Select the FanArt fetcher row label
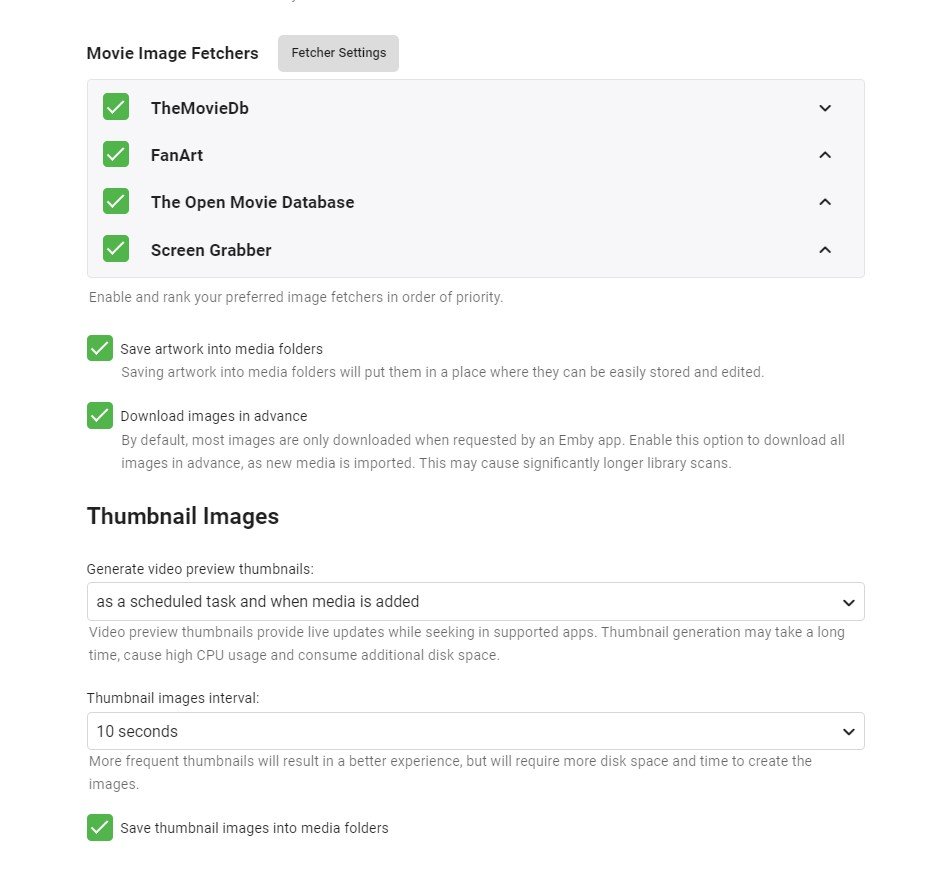This screenshot has width=946, height=869. 177,155
